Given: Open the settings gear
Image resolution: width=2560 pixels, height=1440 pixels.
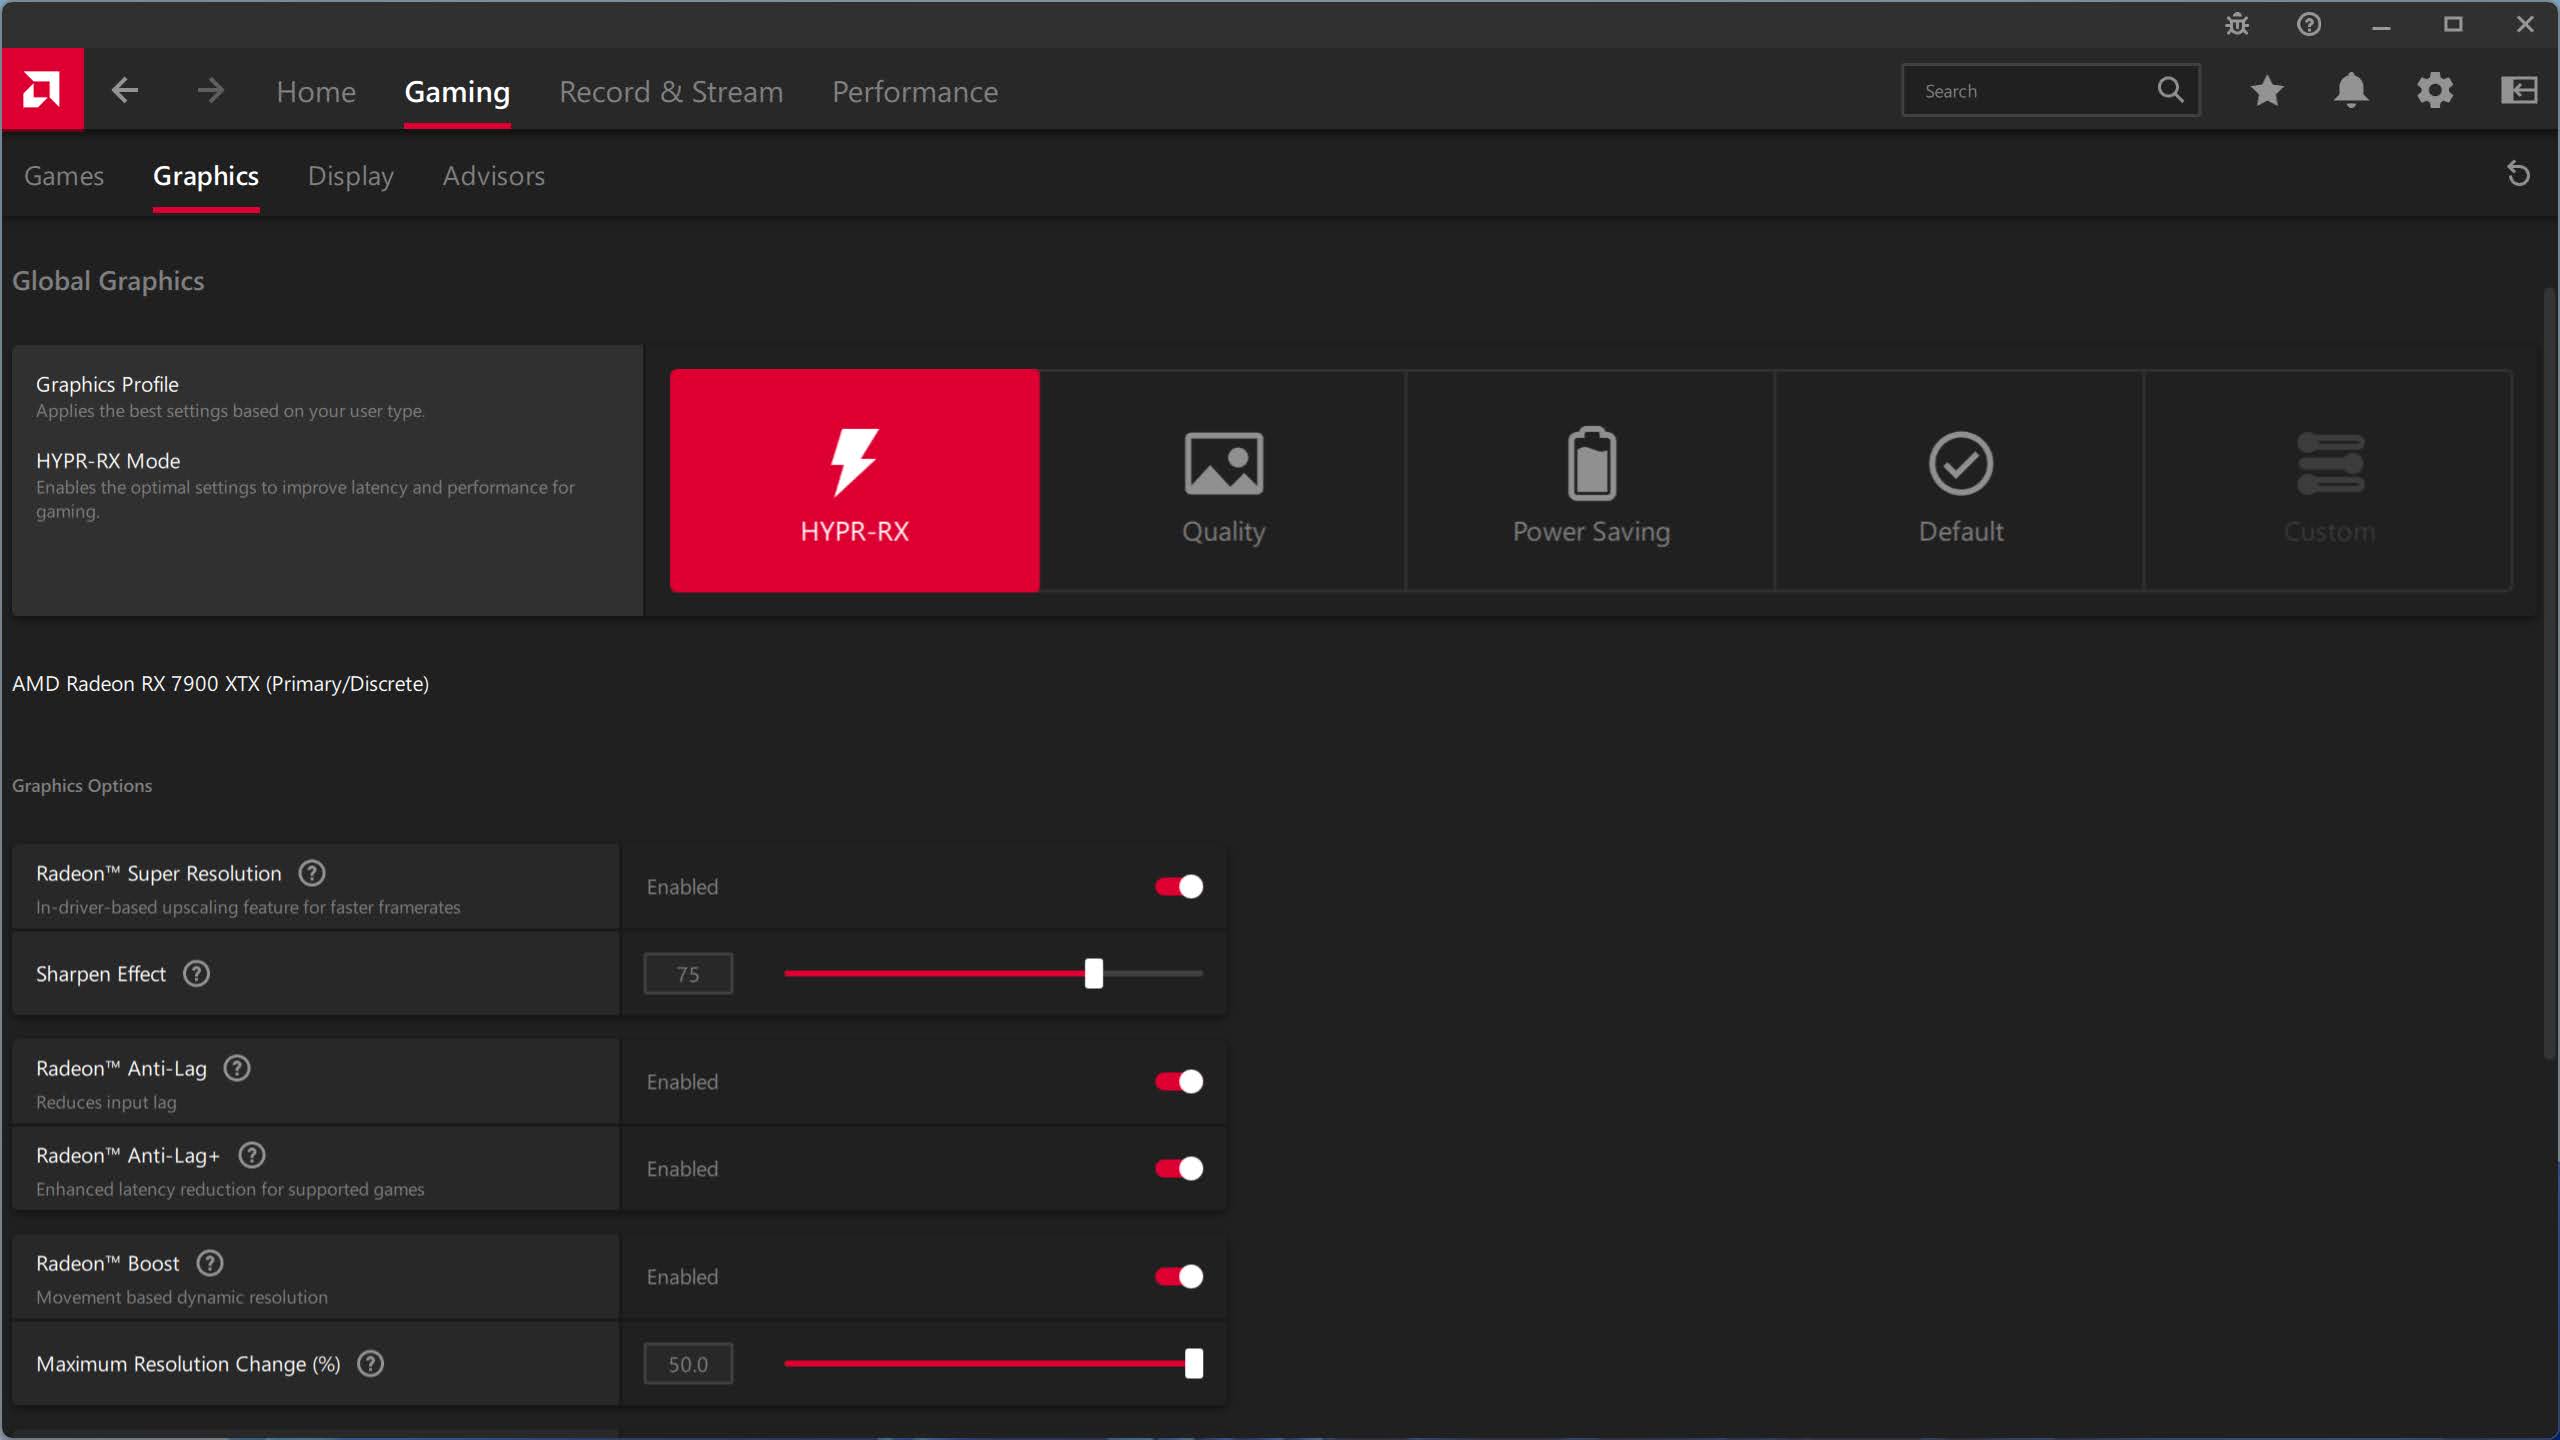Looking at the screenshot, I should tap(2434, 90).
